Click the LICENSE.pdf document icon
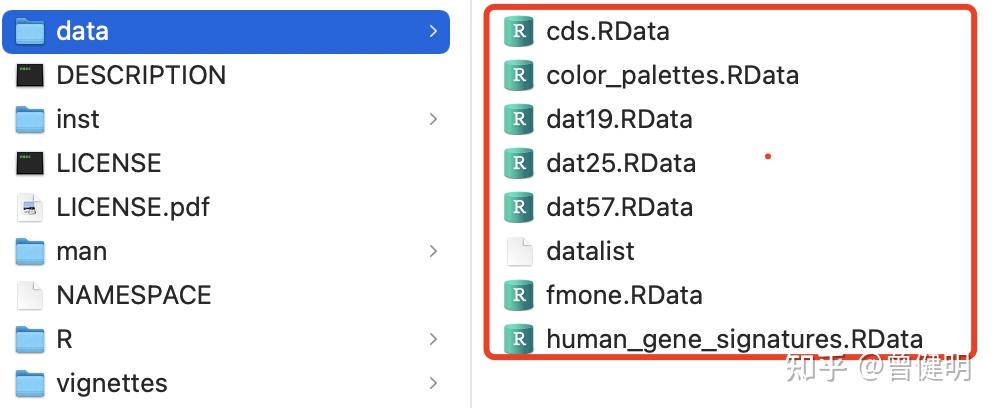The image size is (998, 408). [30, 207]
